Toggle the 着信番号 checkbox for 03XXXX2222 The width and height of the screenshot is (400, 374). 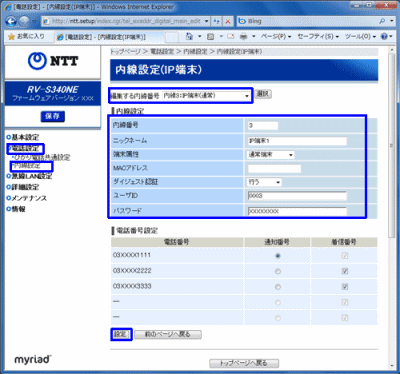click(x=345, y=271)
